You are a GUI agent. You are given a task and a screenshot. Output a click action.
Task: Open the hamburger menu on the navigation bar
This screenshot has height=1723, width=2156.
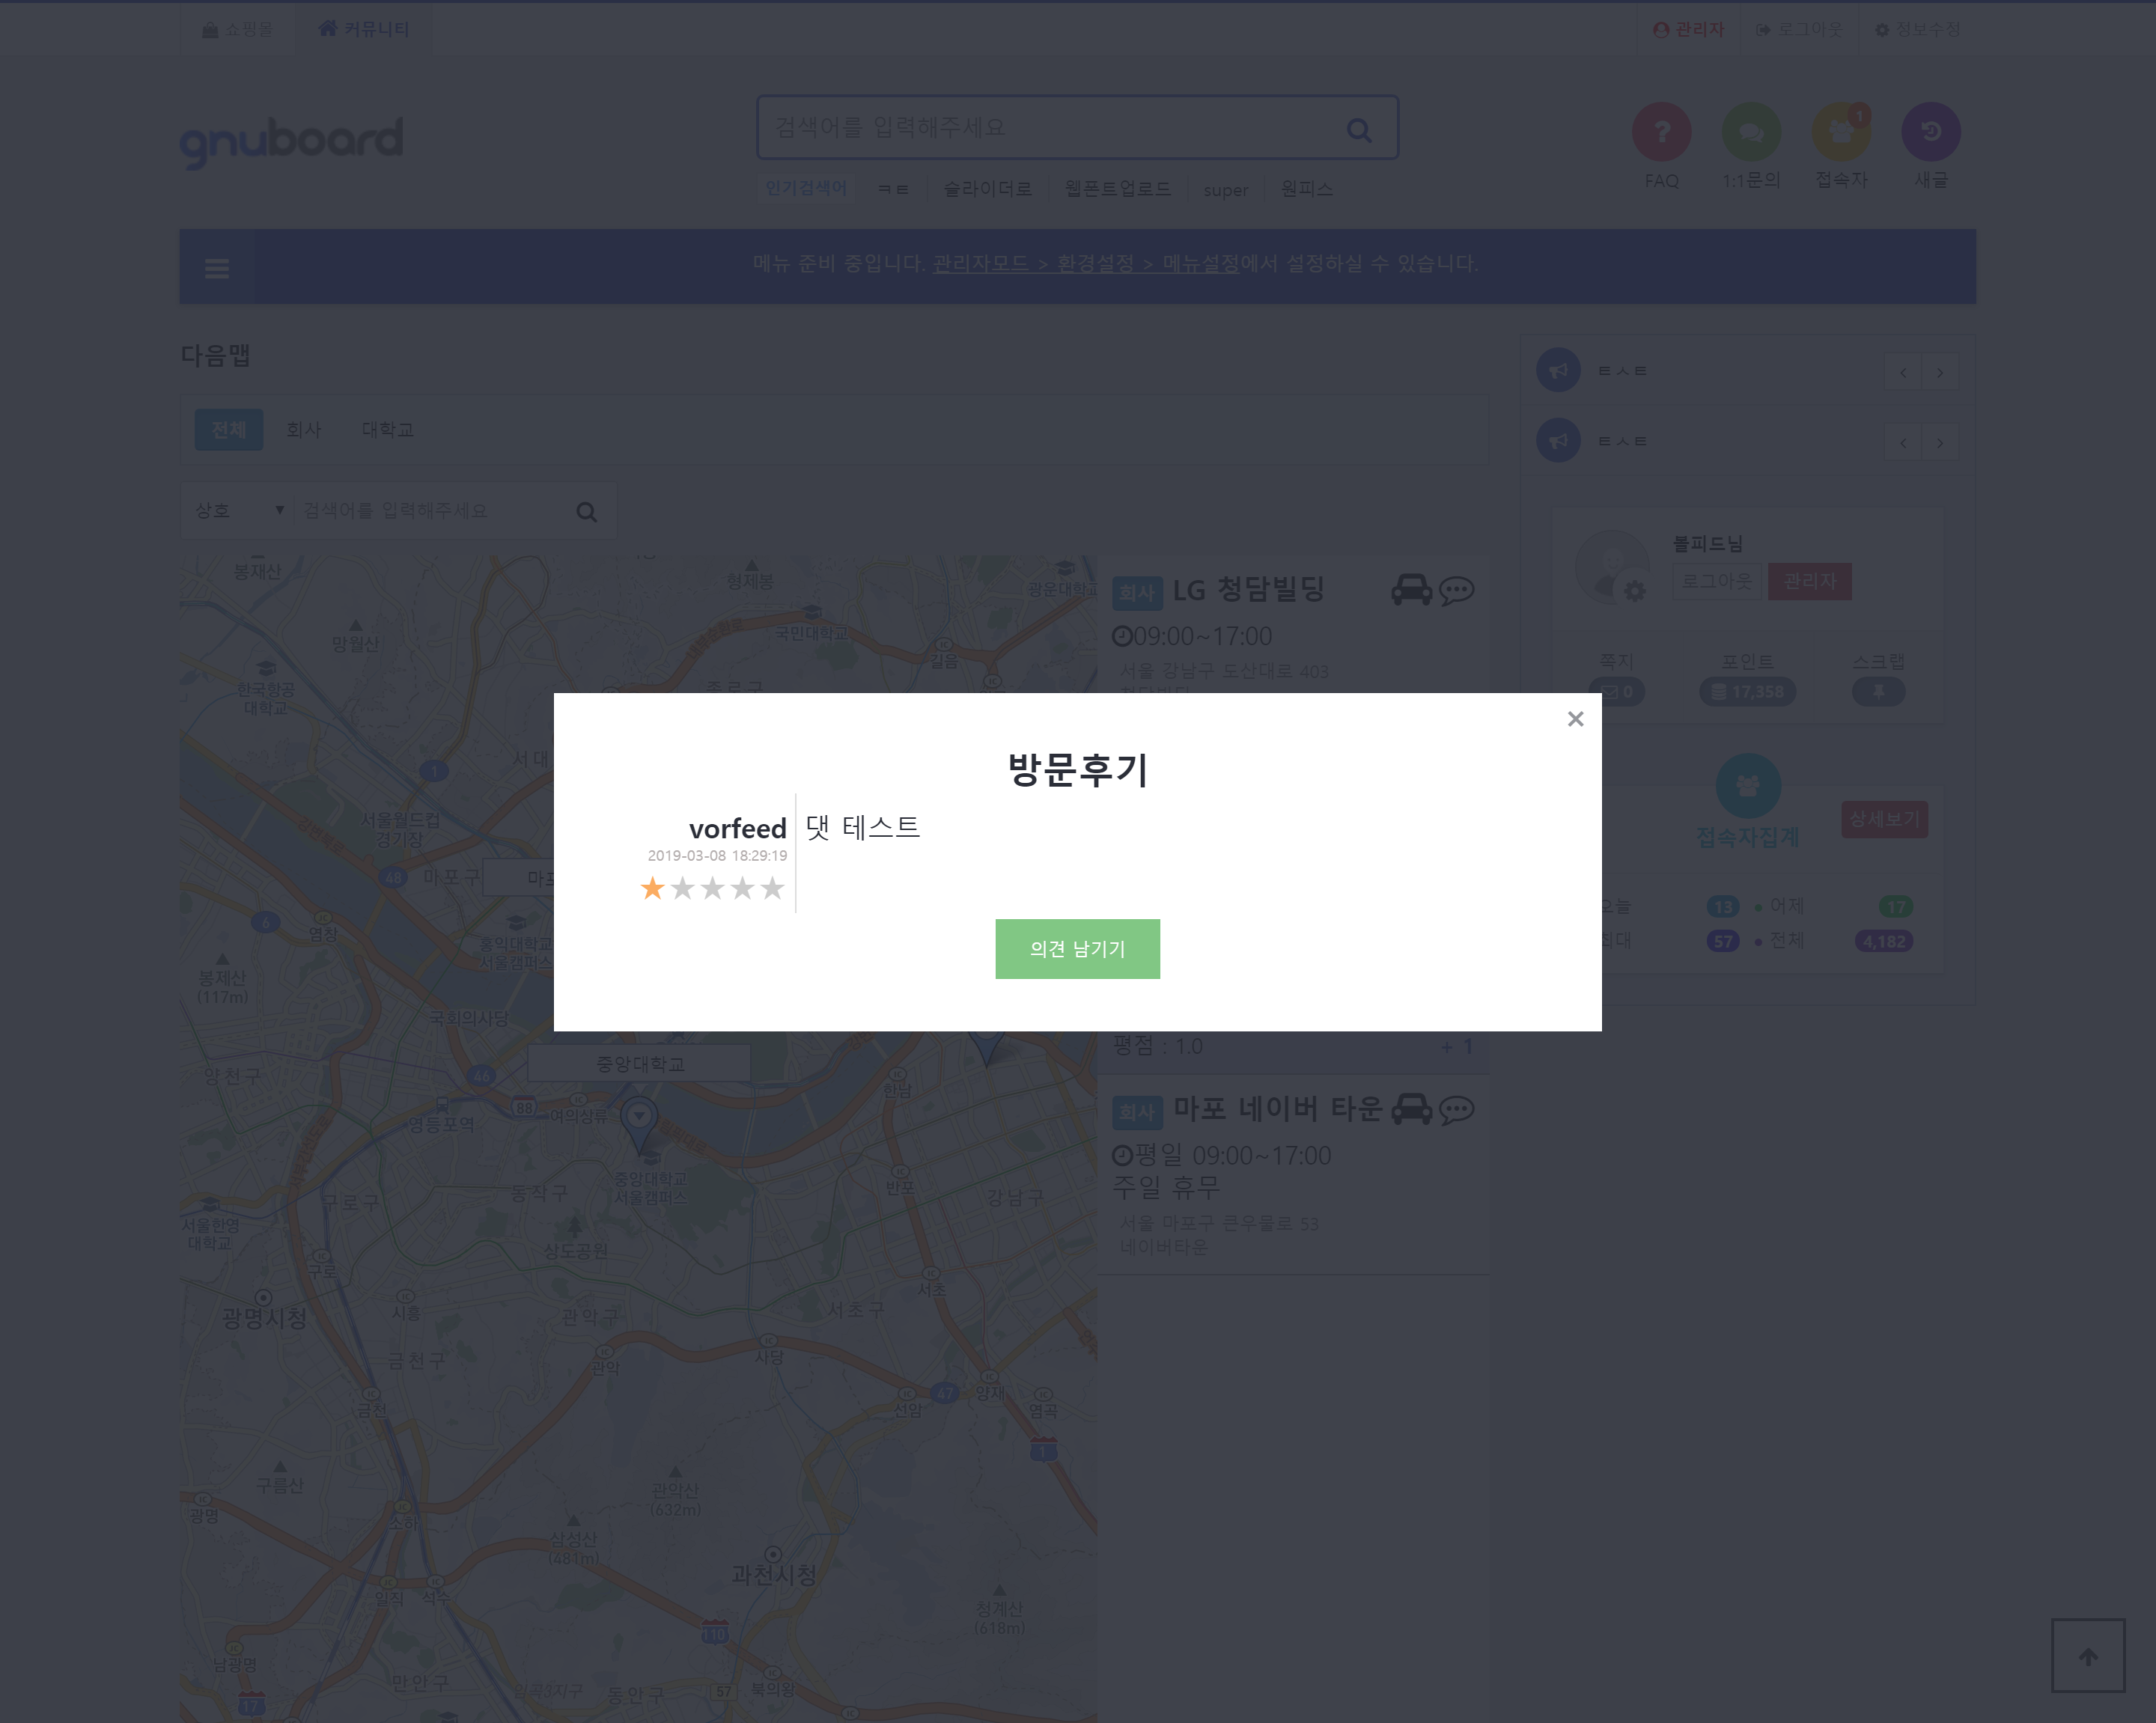pyautogui.click(x=216, y=267)
